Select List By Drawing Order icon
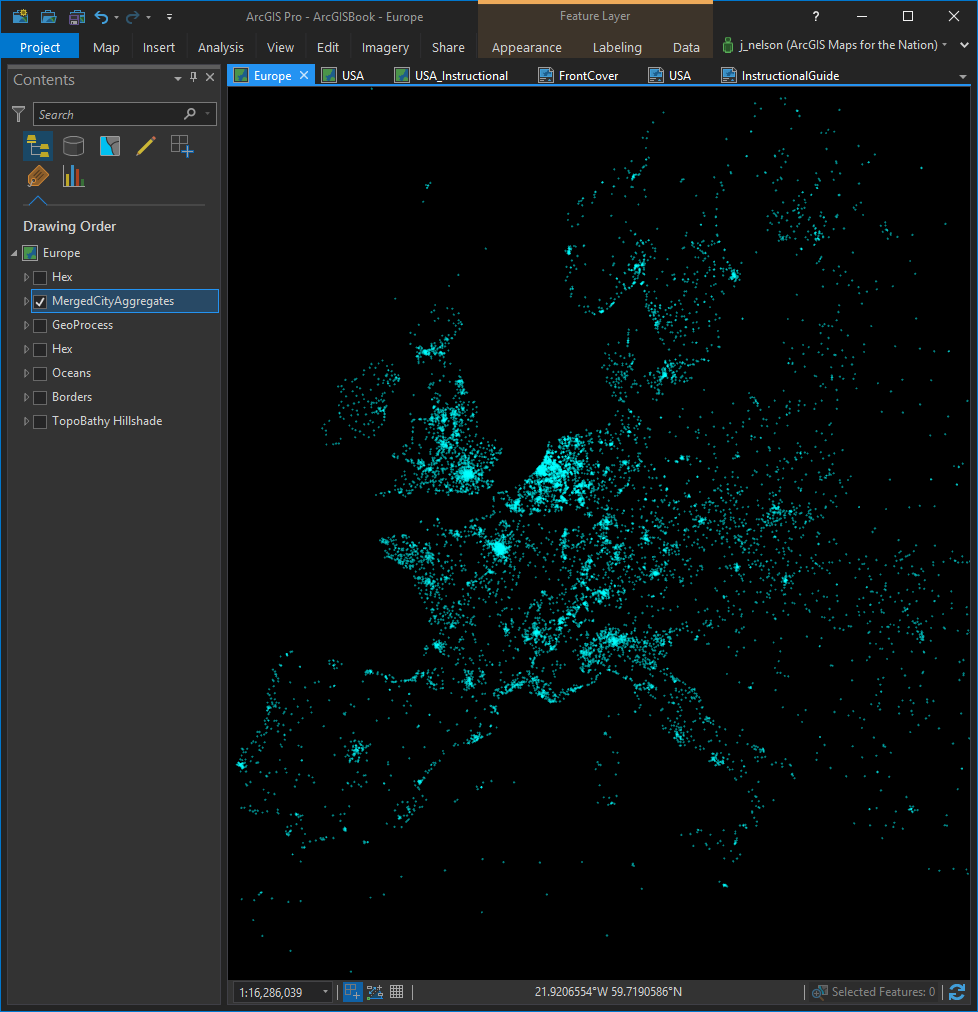Image resolution: width=978 pixels, height=1012 pixels. pos(38,147)
